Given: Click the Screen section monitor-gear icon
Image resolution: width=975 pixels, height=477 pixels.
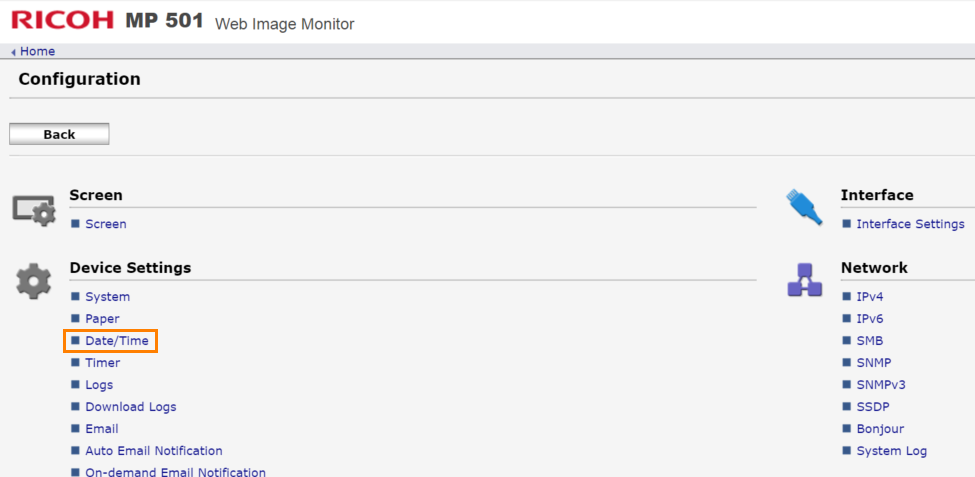Looking at the screenshot, I should tap(34, 209).
